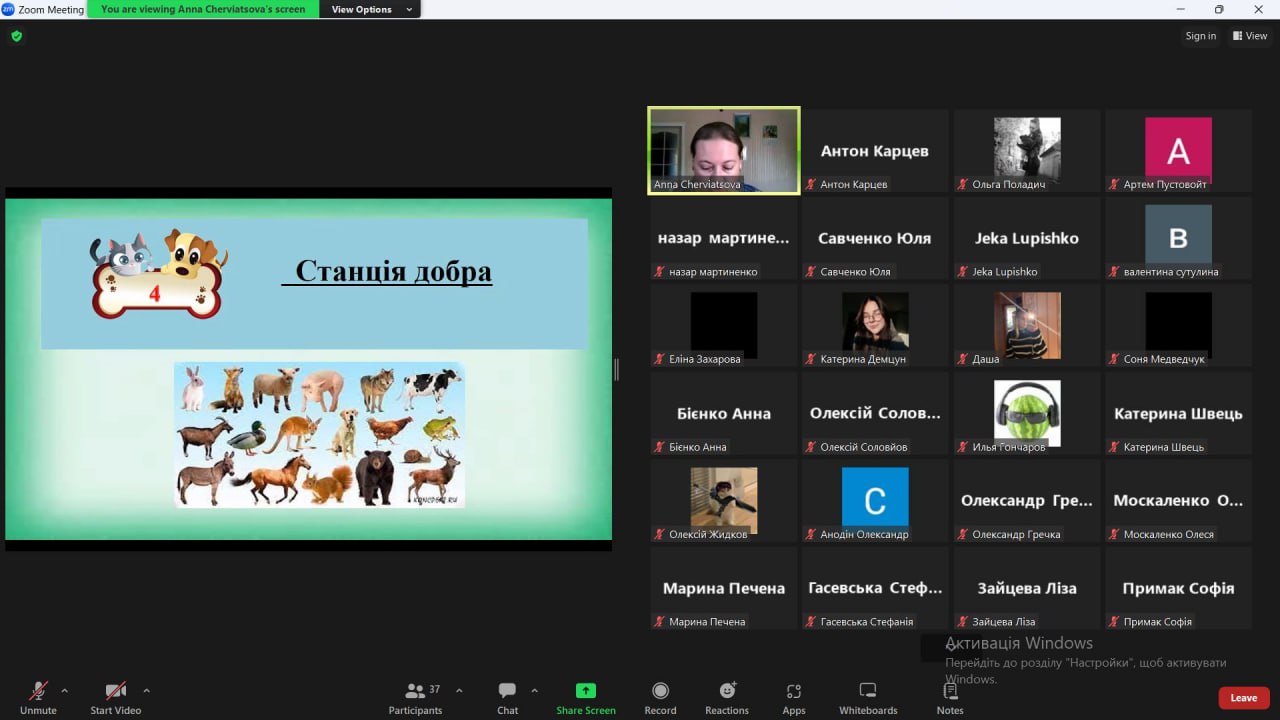Open the Reactions menu
Screen dimensions: 1280x720
tap(727, 691)
